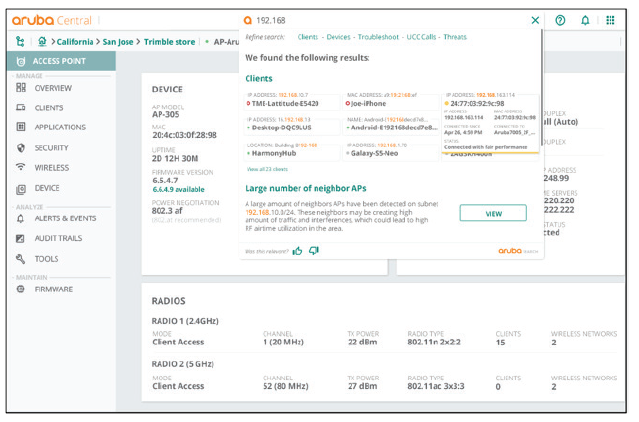
Task: Click the Clients laptop icon
Action: tap(21, 108)
